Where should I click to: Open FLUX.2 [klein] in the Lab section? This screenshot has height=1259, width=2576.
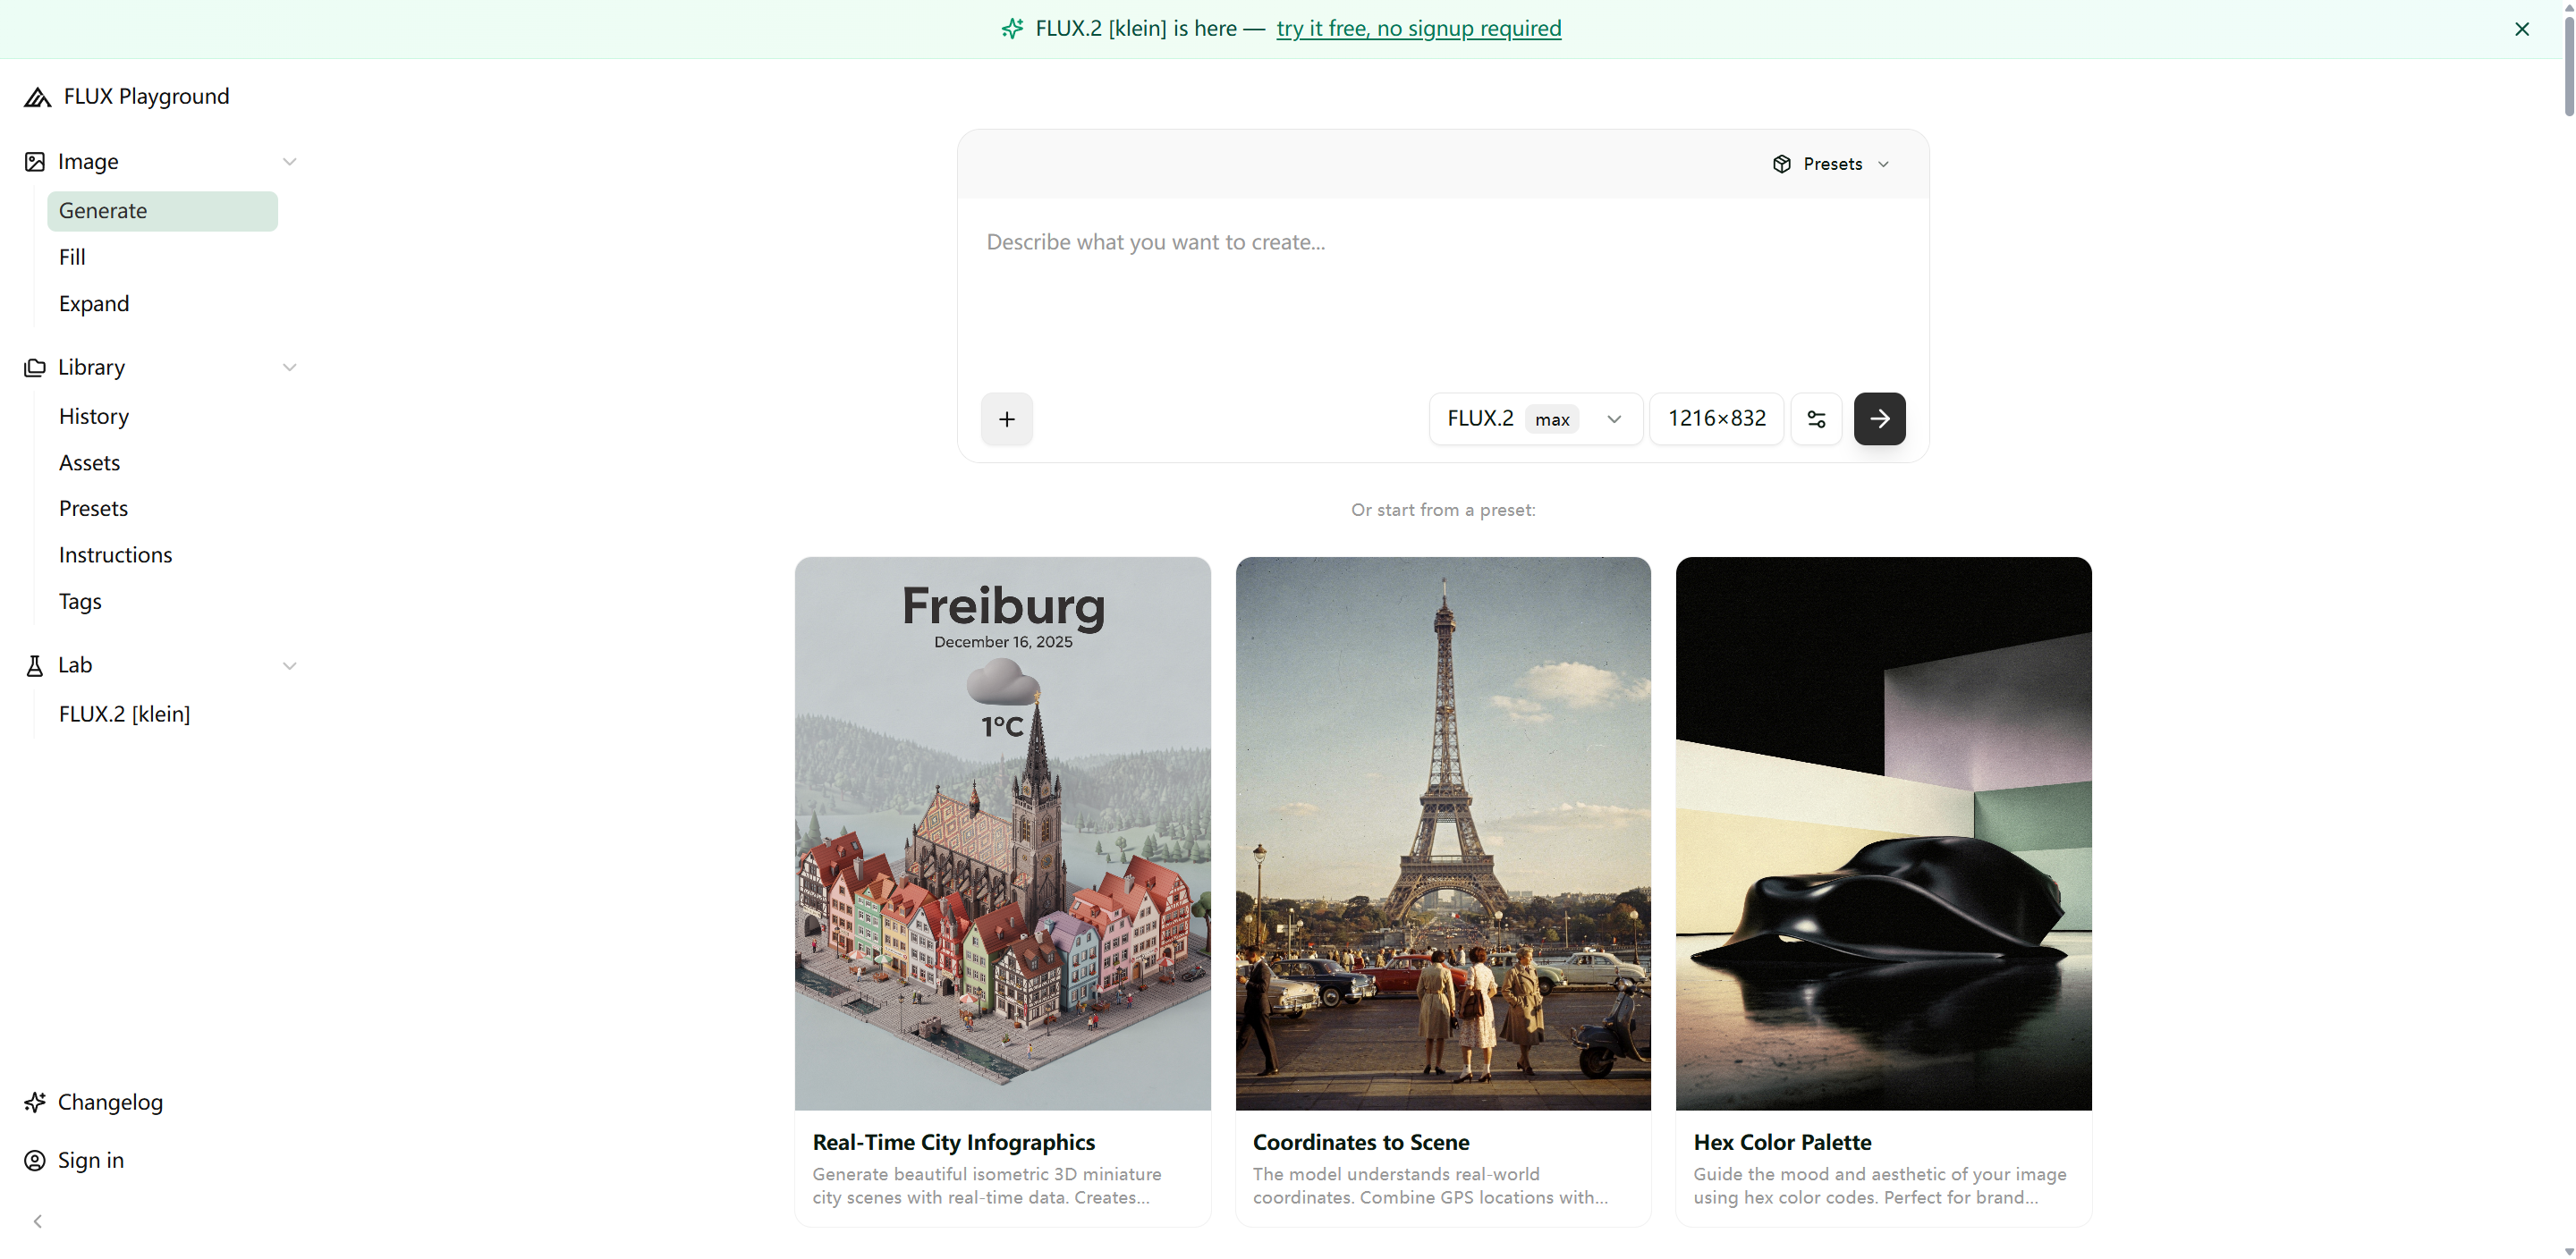point(124,714)
